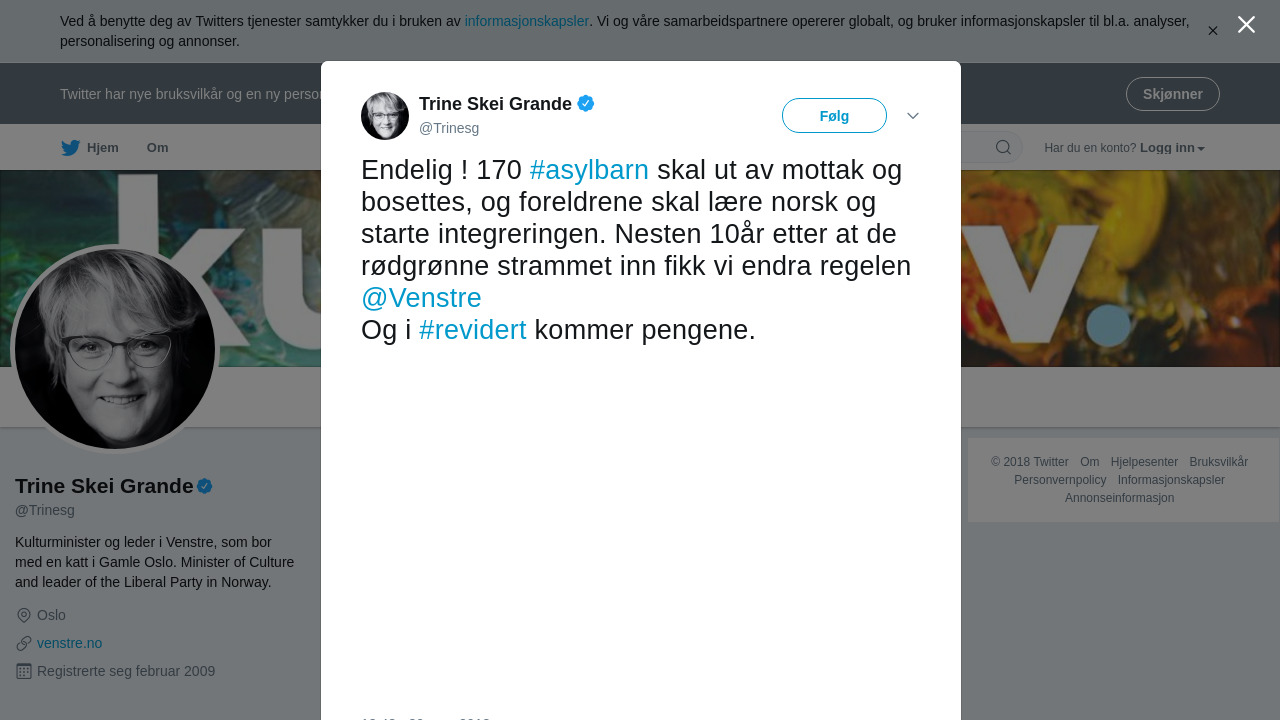
Task: Open the Om menu item
Action: 158,148
